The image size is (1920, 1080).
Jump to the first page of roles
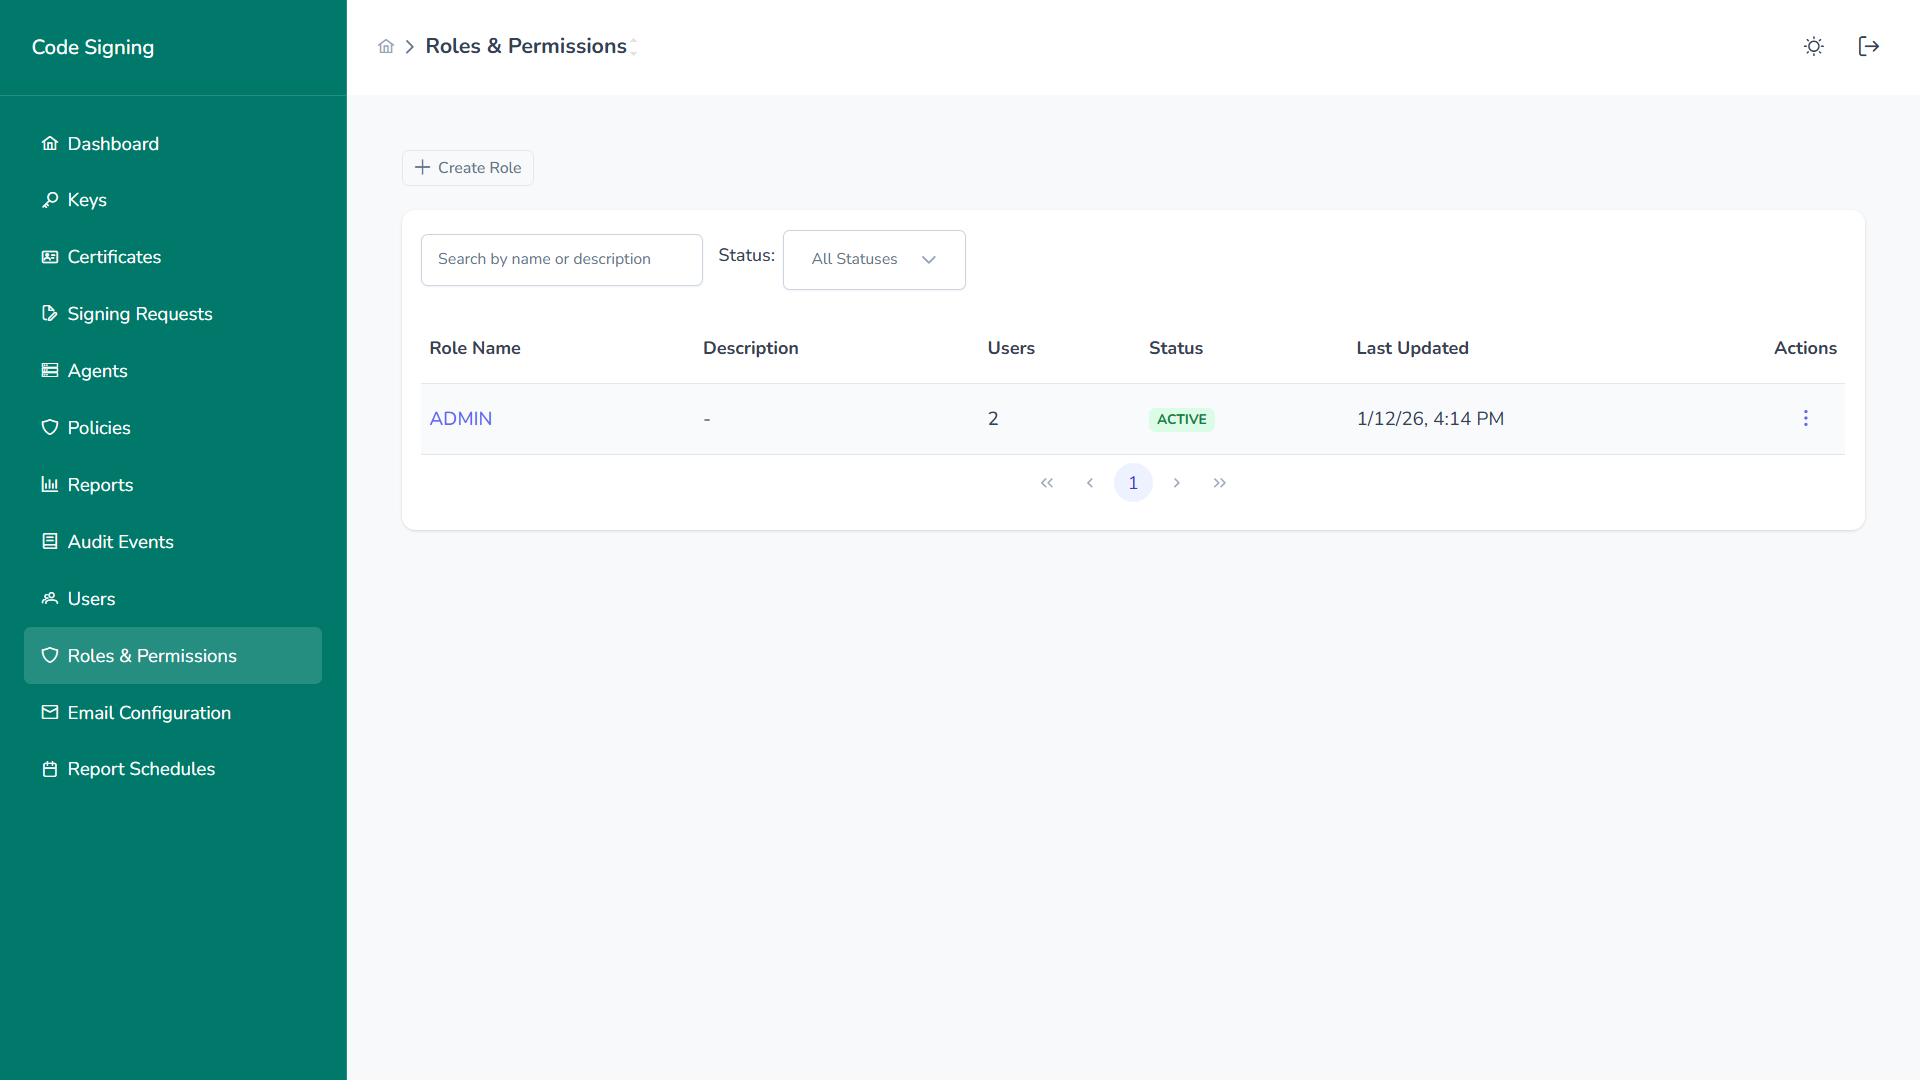coord(1046,483)
